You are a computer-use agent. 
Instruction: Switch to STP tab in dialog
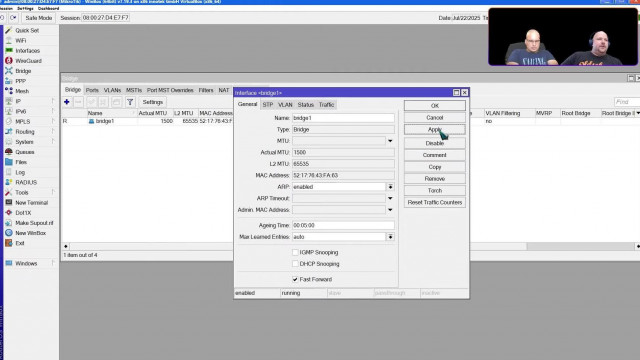tap(268, 105)
